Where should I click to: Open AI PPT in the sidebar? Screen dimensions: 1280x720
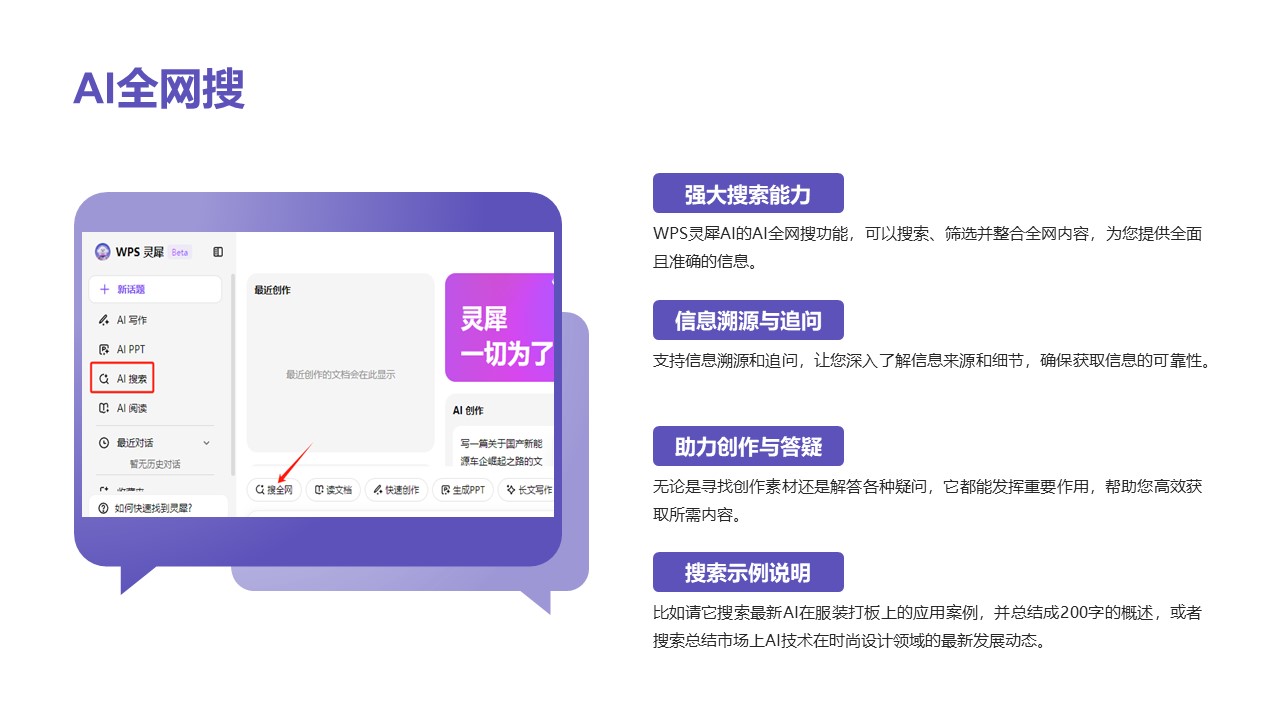(x=130, y=349)
